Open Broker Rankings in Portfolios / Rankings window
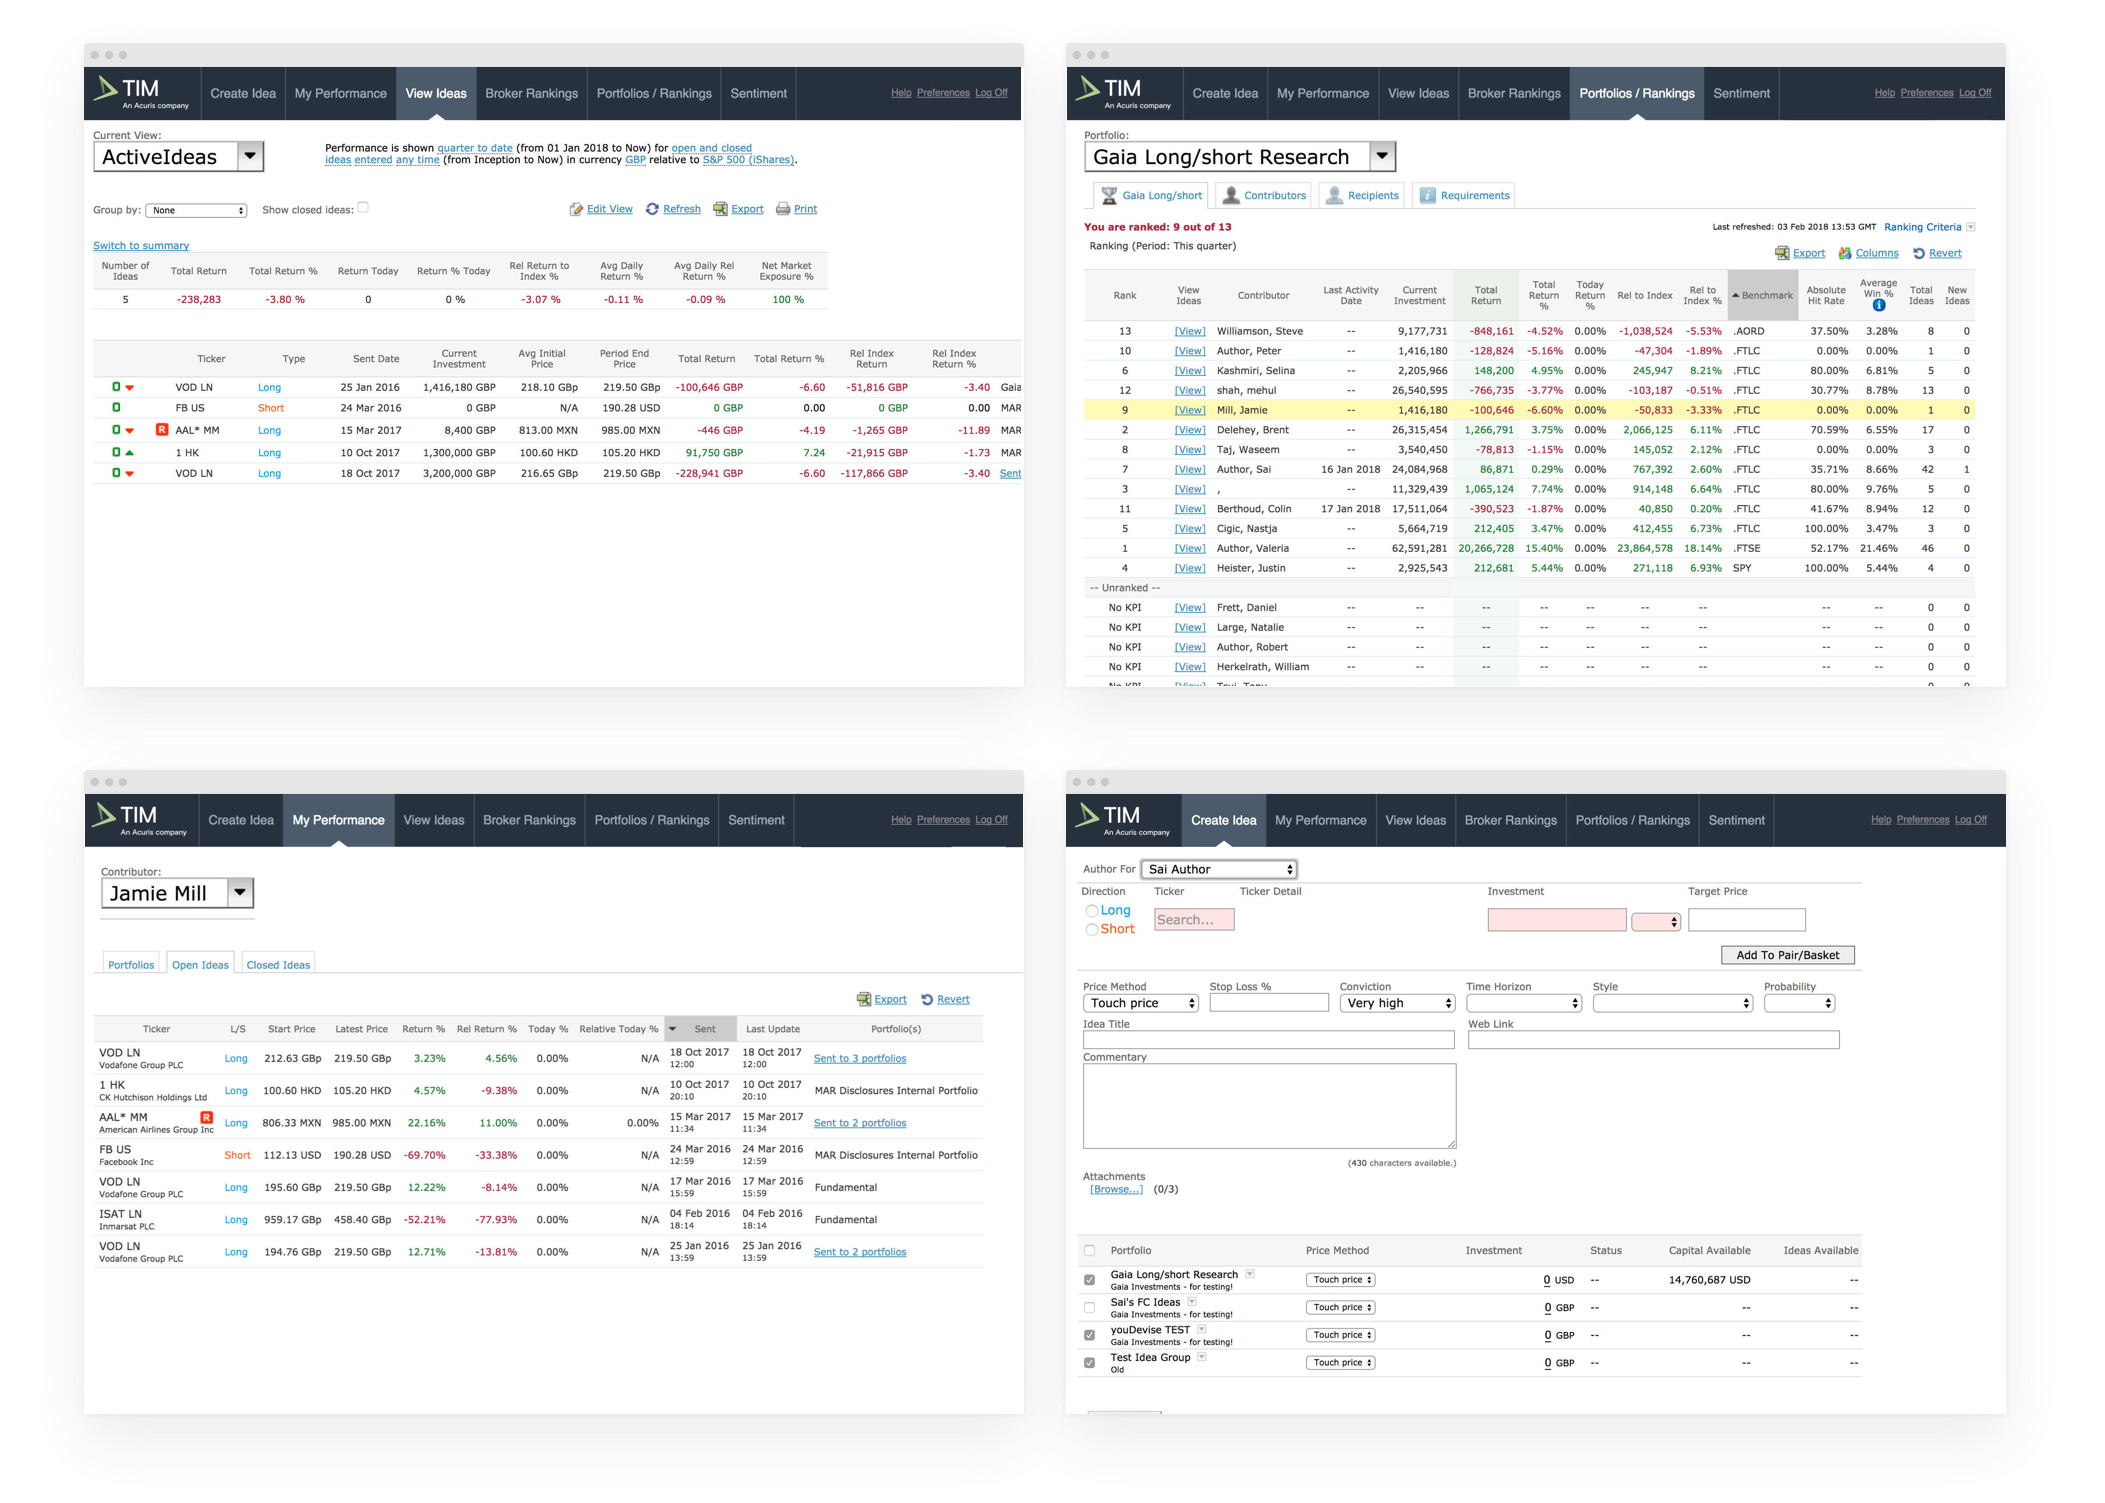Screen dimensions: 2105x1503 [x=1514, y=93]
